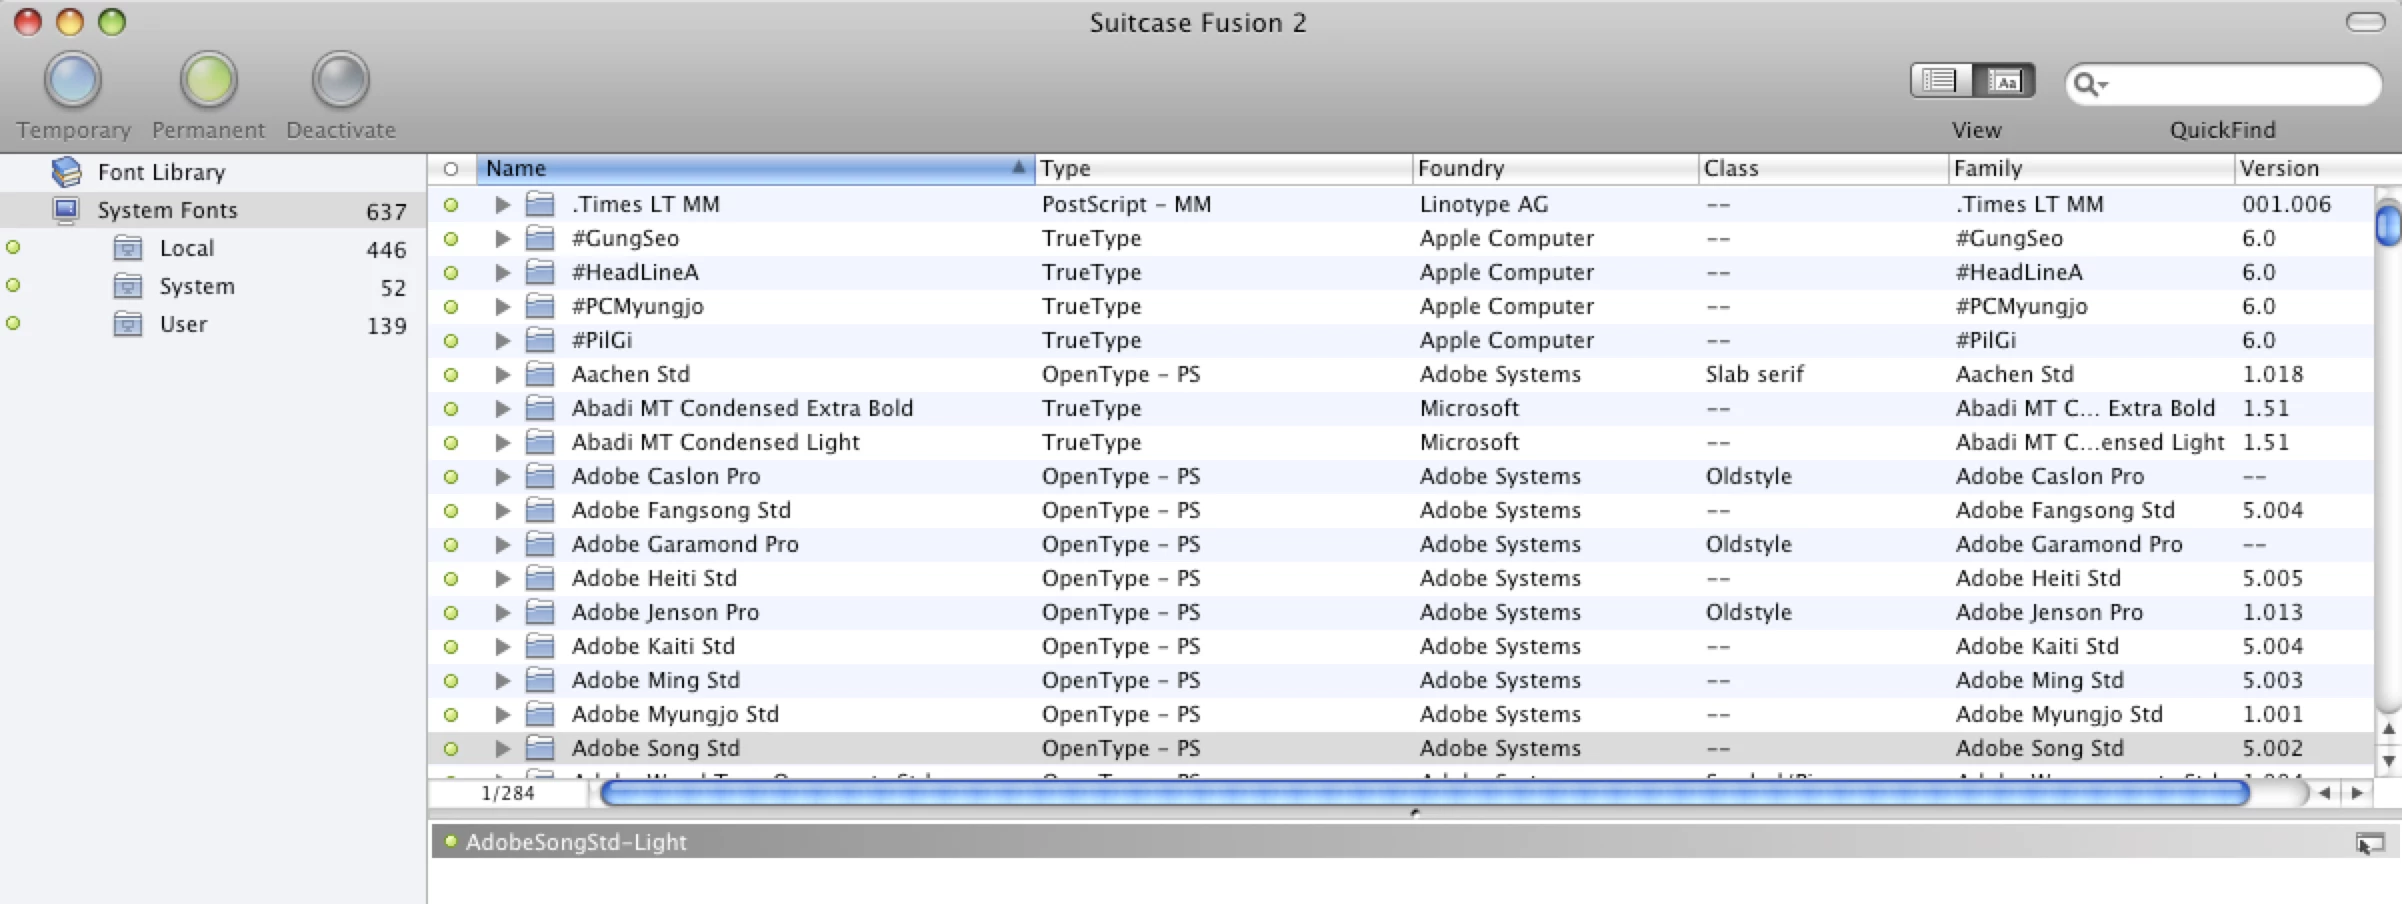
Task: Click the #PilGi folder icon
Action: tap(540, 340)
